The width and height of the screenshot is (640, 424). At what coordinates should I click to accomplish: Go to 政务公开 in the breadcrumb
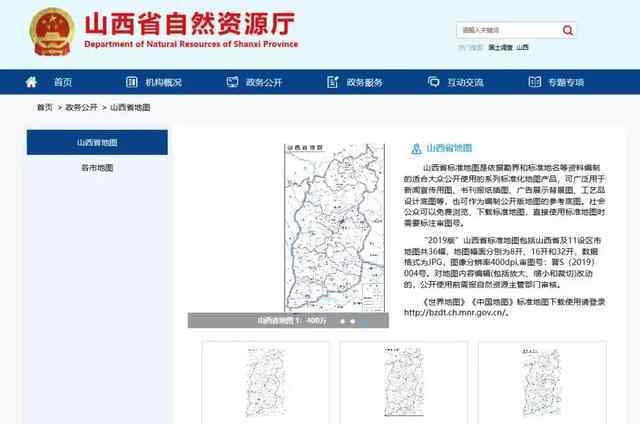pyautogui.click(x=81, y=107)
